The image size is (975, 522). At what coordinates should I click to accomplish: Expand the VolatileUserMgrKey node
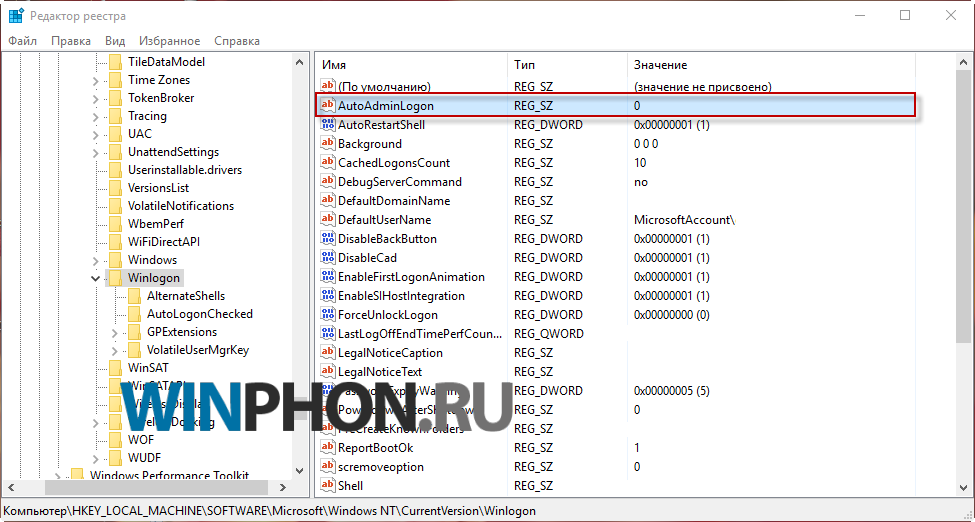point(115,350)
